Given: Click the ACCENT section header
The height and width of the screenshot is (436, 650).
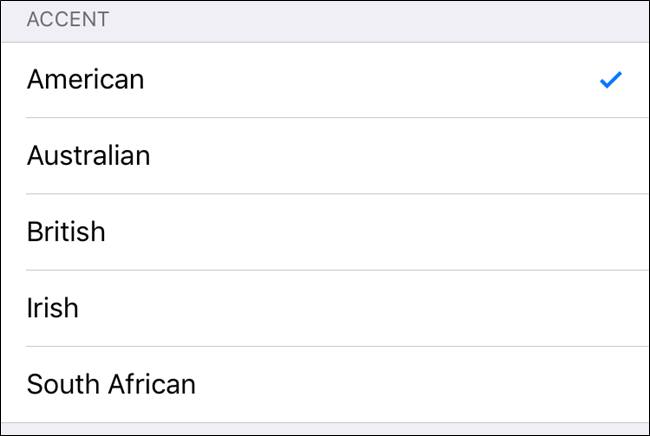Looking at the screenshot, I should click(x=69, y=19).
